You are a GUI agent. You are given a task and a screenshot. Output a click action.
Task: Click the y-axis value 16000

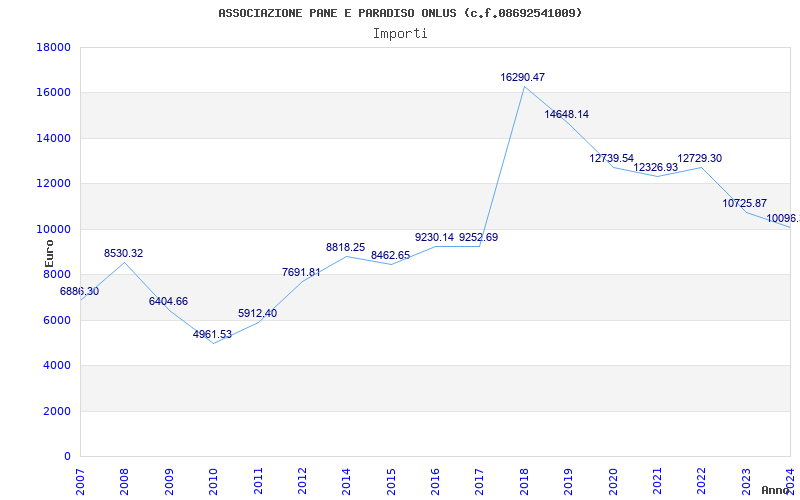[x=54, y=93]
